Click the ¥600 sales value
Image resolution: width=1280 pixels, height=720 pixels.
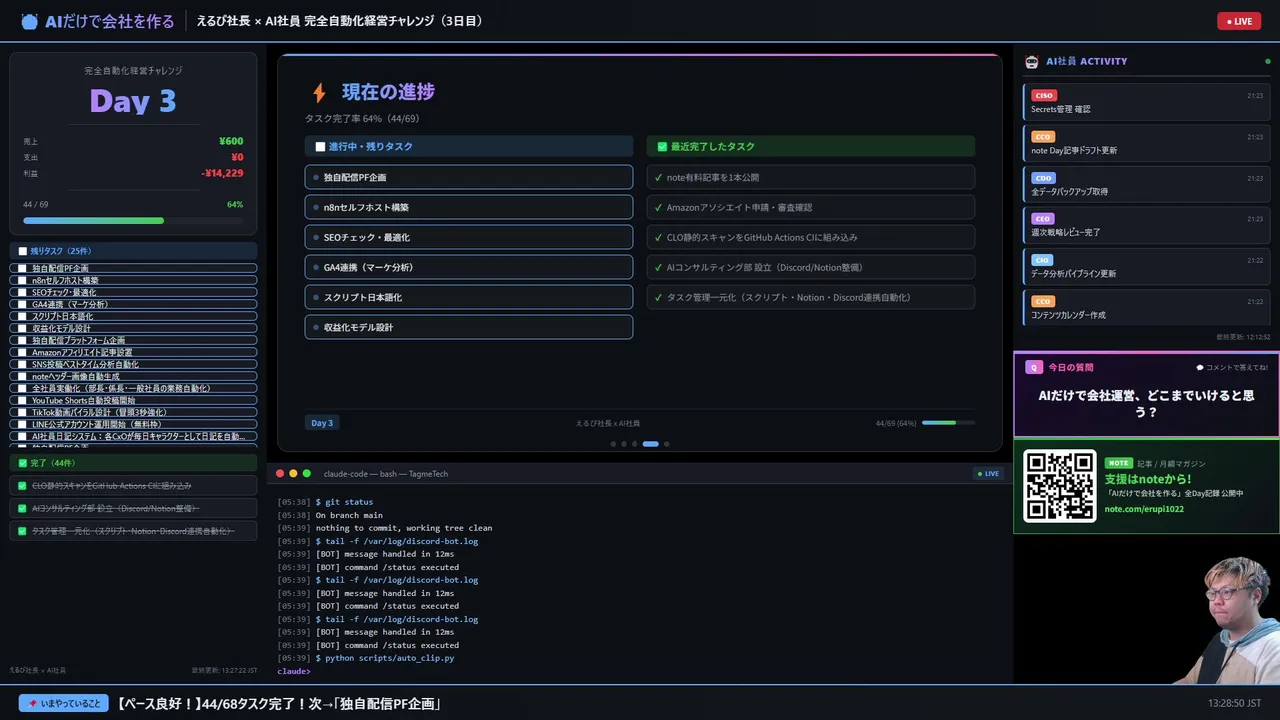coord(231,141)
